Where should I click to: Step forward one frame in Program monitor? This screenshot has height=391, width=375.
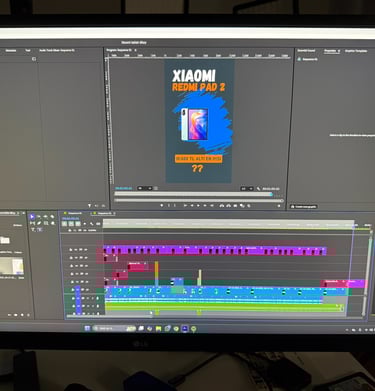tap(205, 205)
